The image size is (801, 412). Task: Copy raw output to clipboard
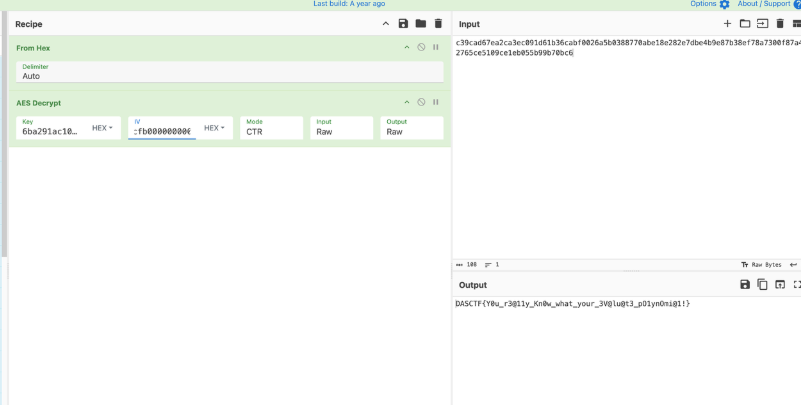tap(762, 285)
